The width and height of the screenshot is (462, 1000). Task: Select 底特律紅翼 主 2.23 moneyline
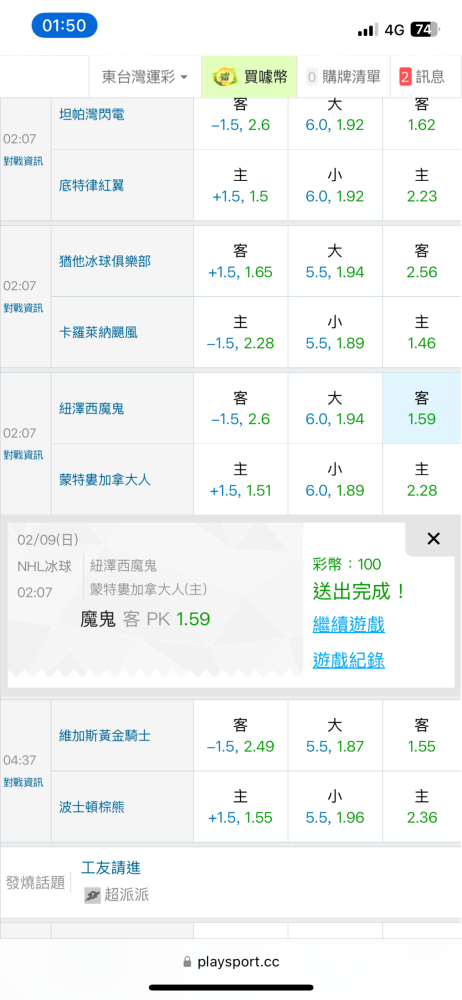point(422,185)
